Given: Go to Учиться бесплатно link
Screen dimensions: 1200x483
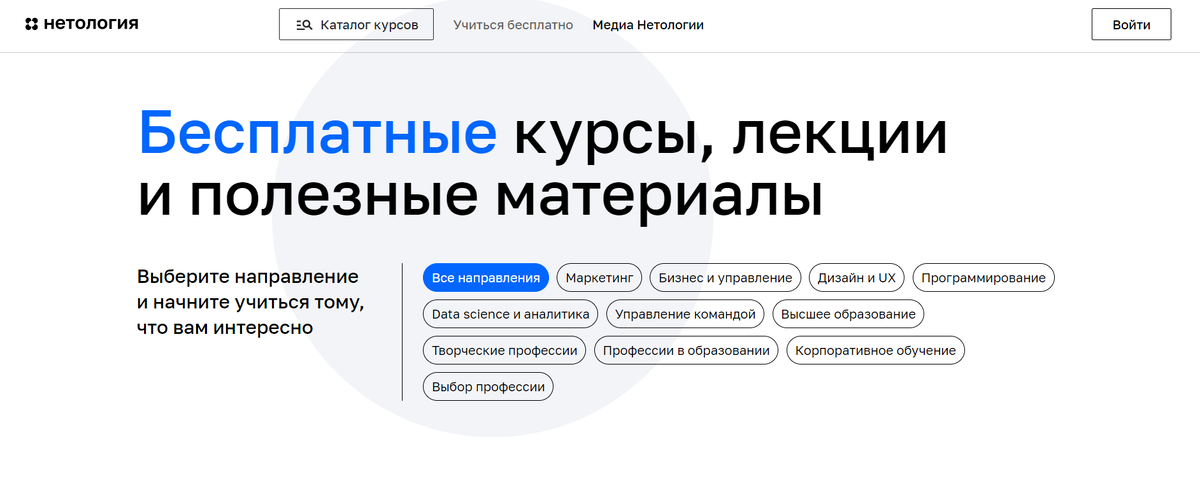Looking at the screenshot, I should point(513,24).
